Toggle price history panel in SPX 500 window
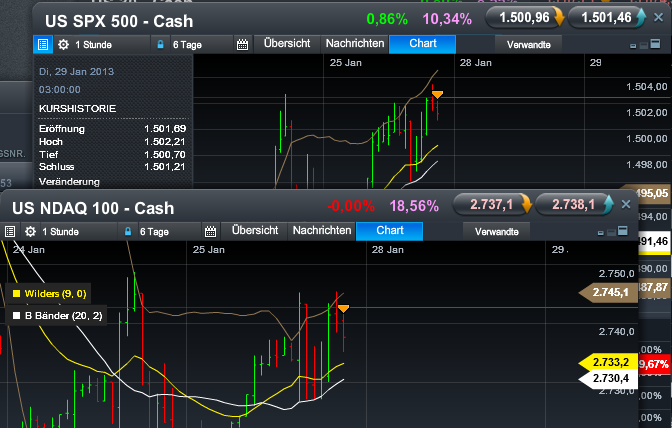Viewport: 672px width, 428px height. pyautogui.click(x=43, y=45)
